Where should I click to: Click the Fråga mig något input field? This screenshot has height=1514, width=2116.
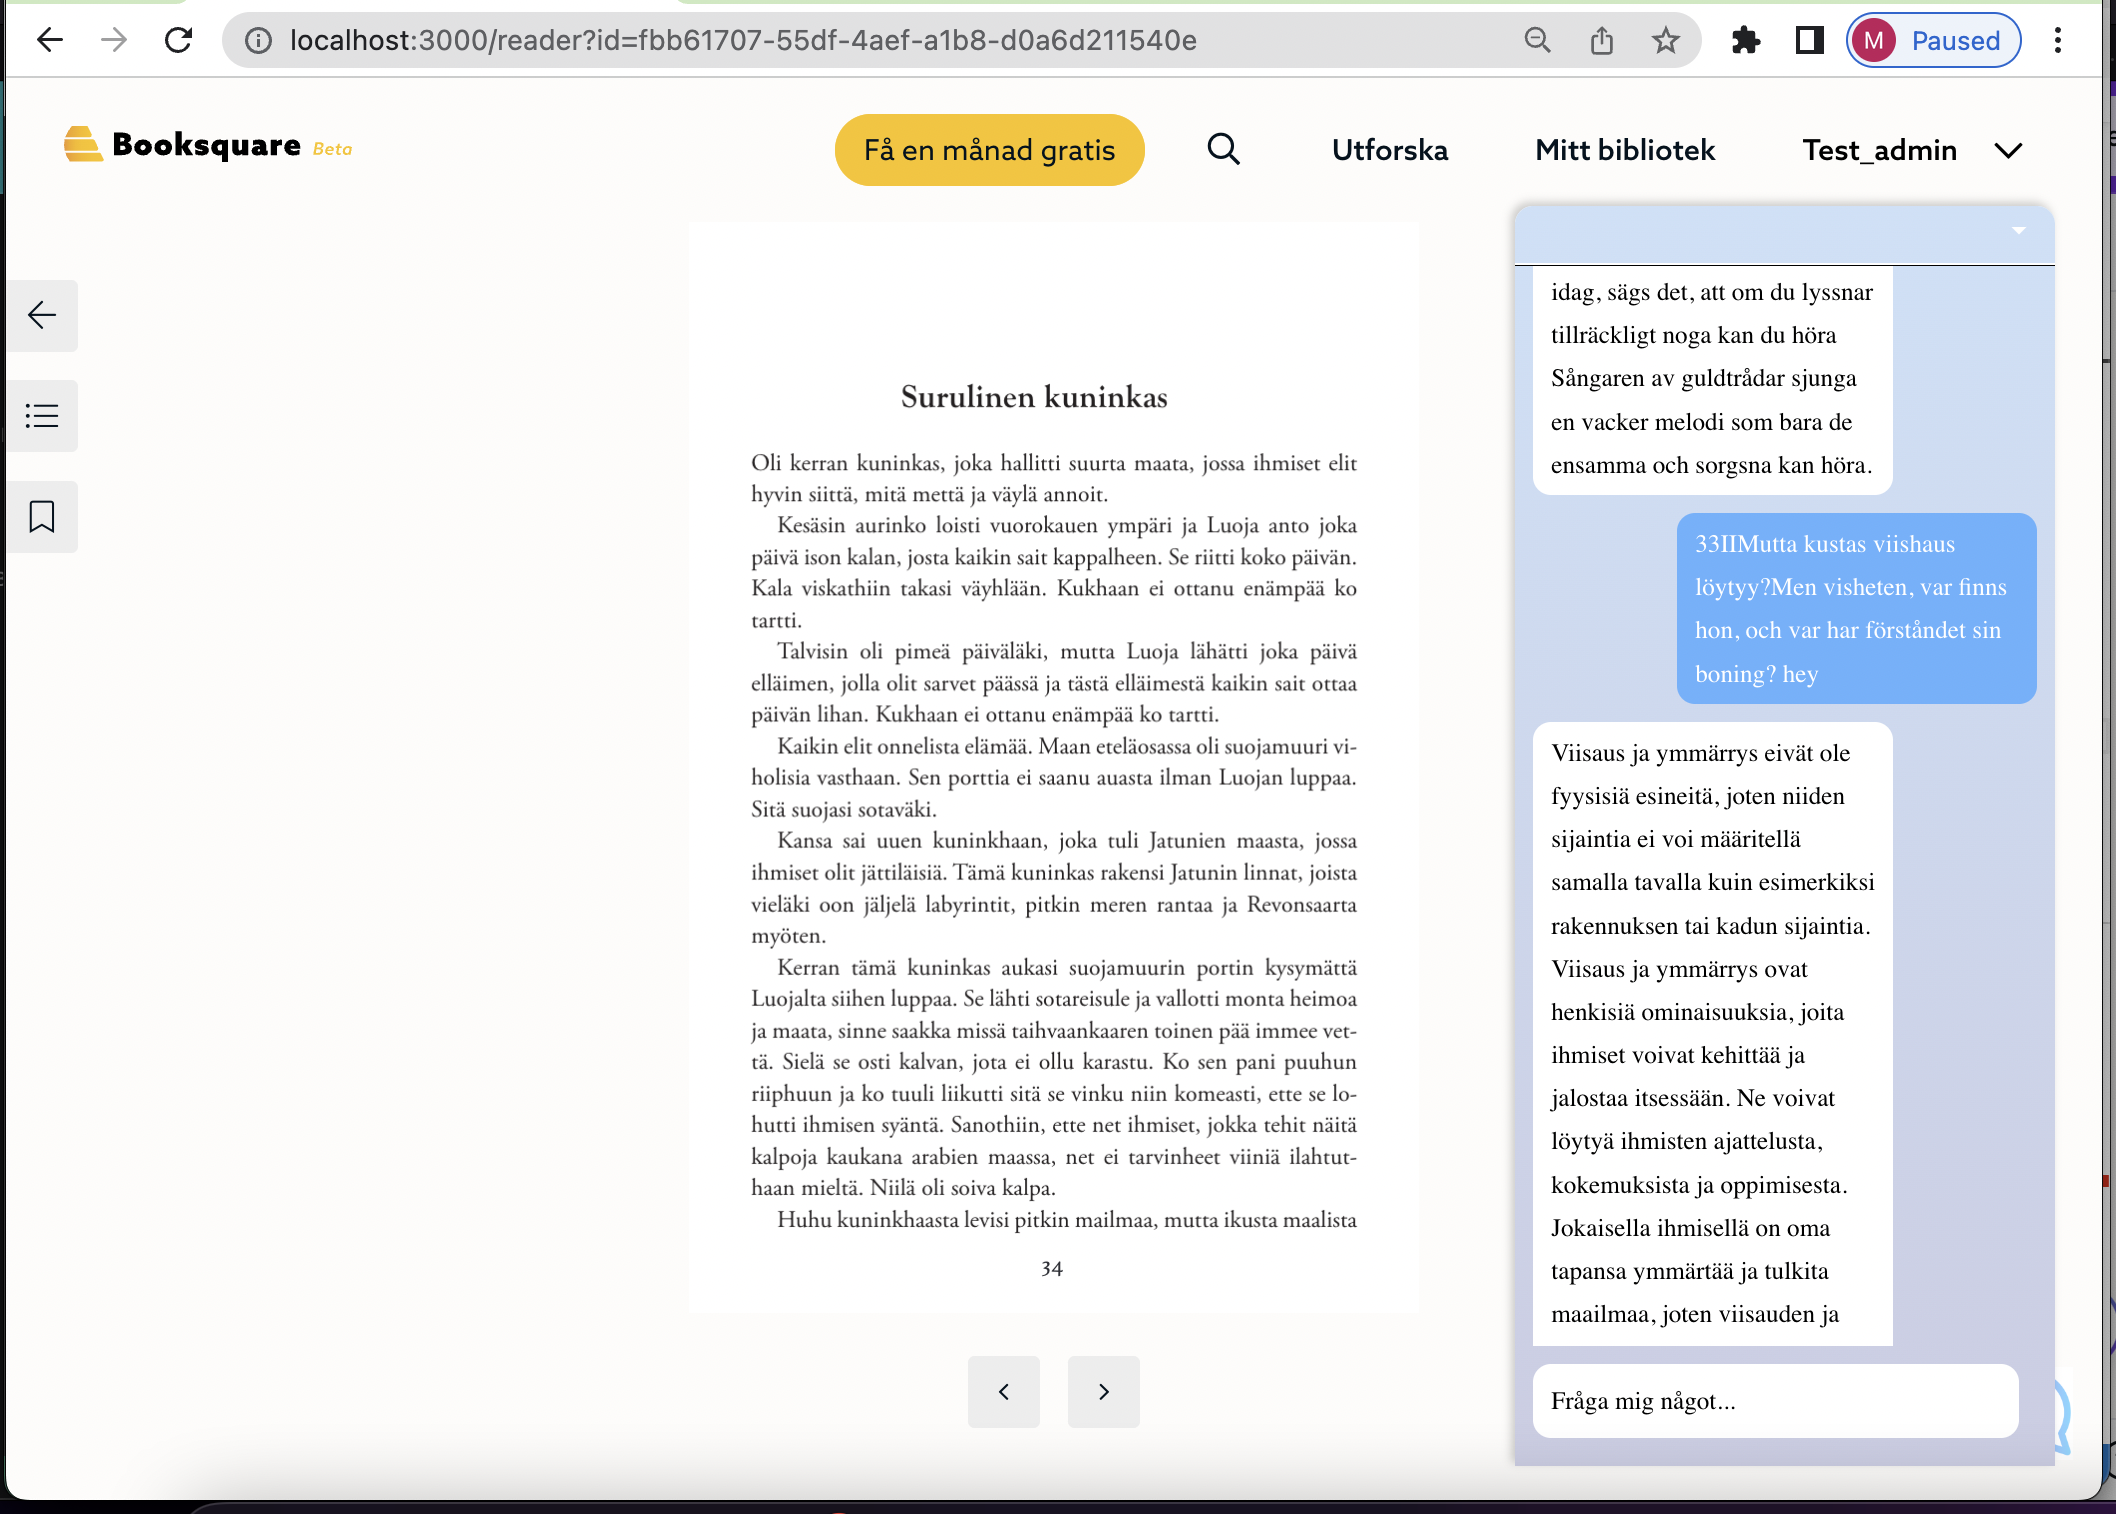(x=1775, y=1401)
